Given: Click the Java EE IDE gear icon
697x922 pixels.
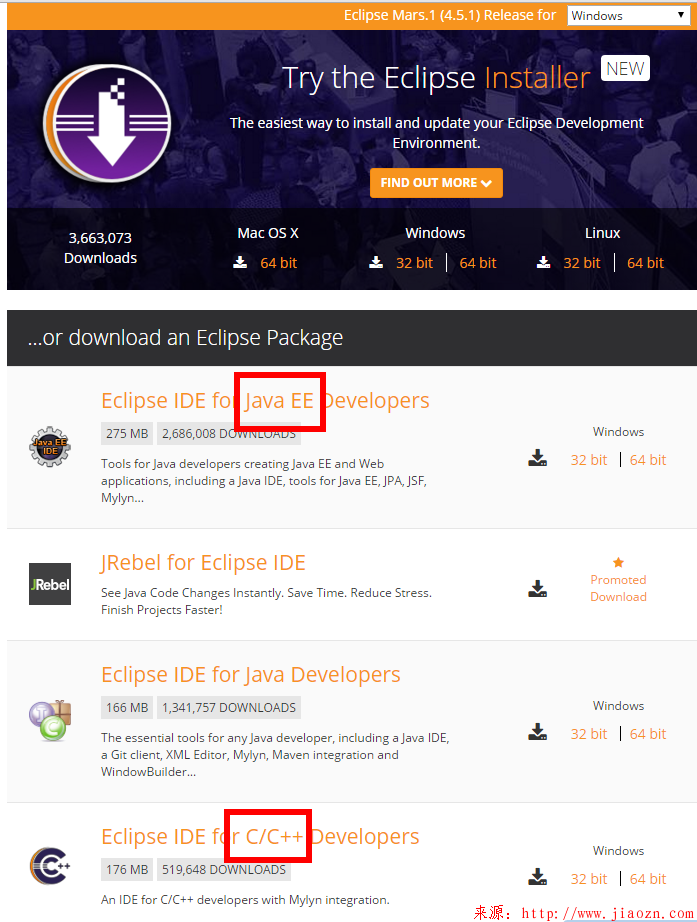Looking at the screenshot, I should pos(50,447).
